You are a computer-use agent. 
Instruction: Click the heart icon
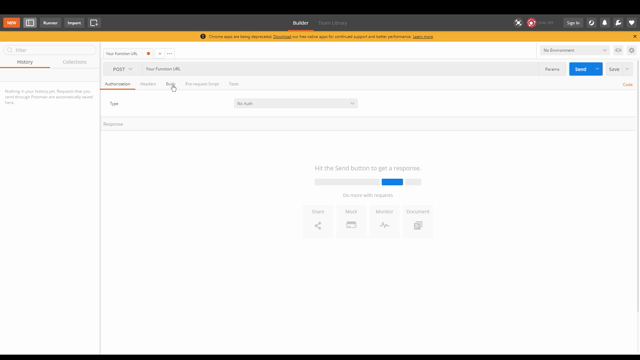pos(631,23)
